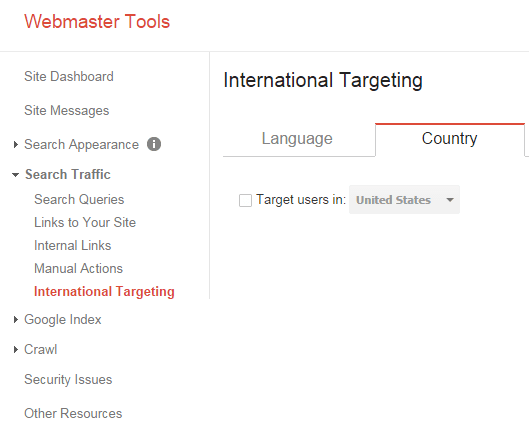Open the Crawl menu item
Image resolution: width=529 pixels, height=441 pixels.
pyautogui.click(x=41, y=350)
